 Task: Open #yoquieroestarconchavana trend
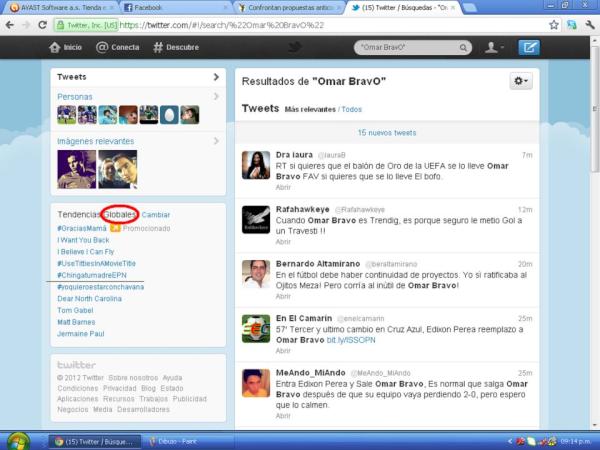click(x=101, y=287)
